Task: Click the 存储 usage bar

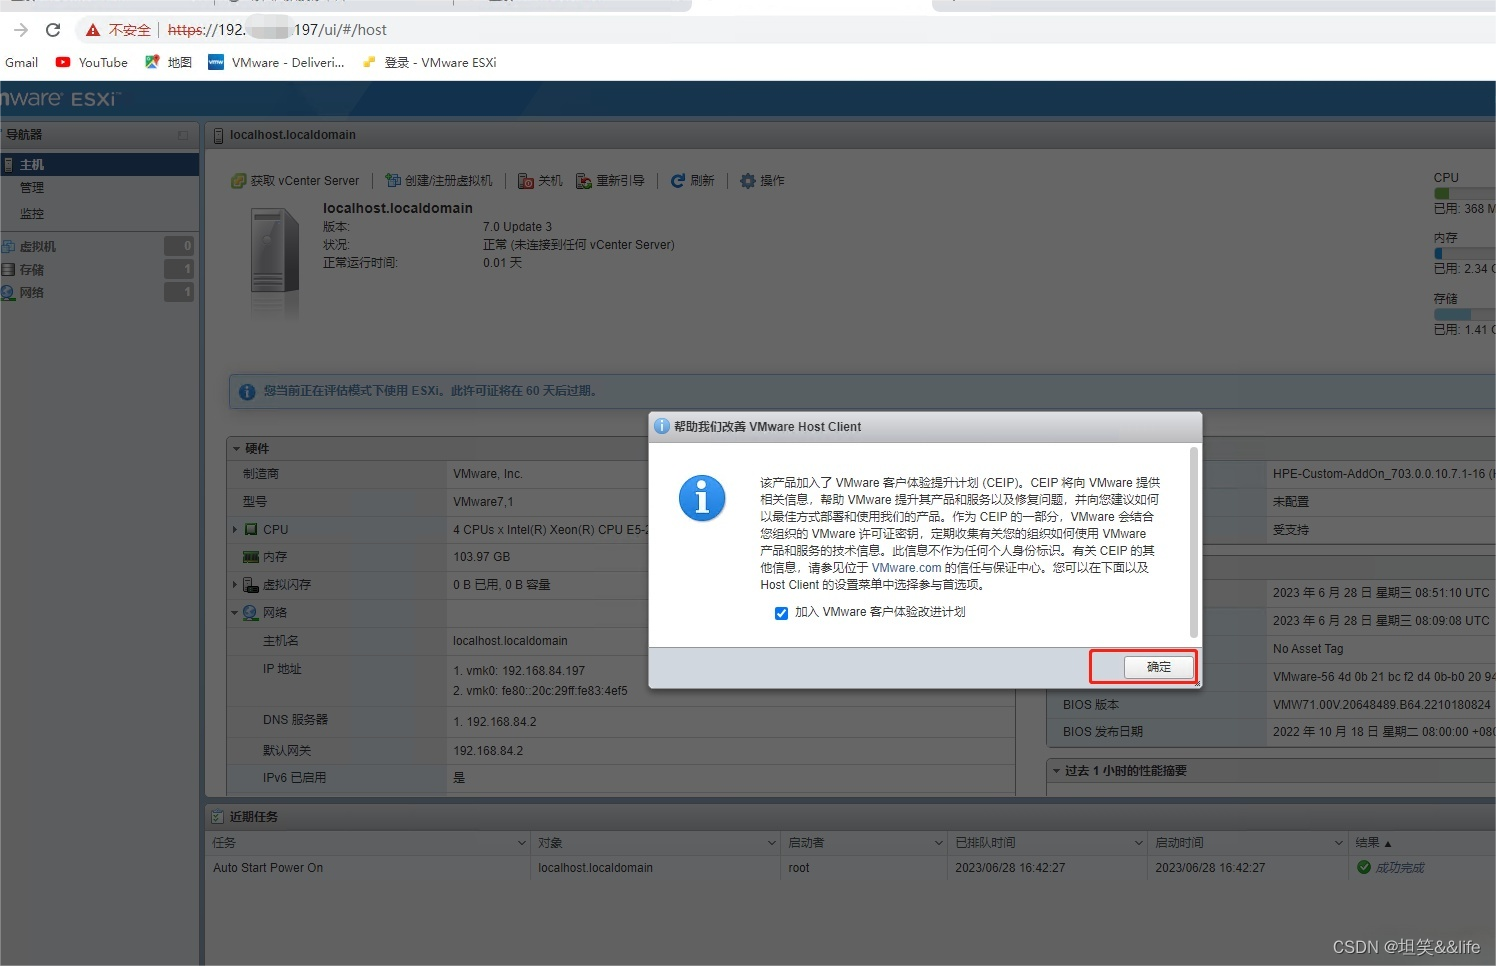Action: click(x=1464, y=314)
